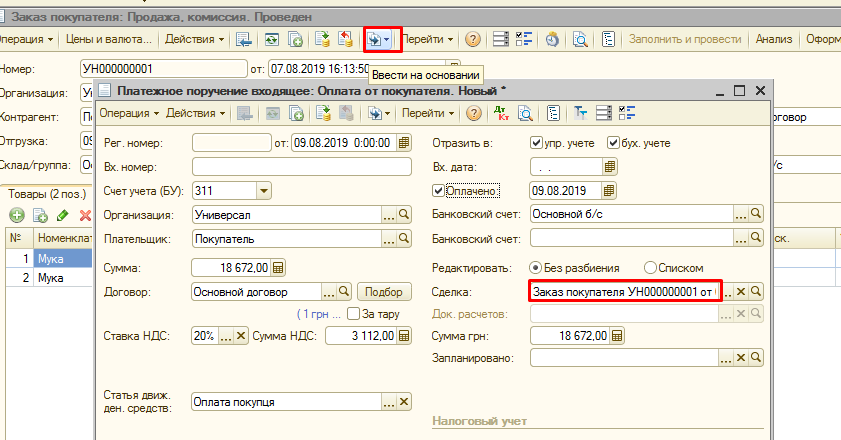Image resolution: width=841 pixels, height=440 pixels.
Task: Click into Рег. номер input field
Action: click(x=232, y=143)
